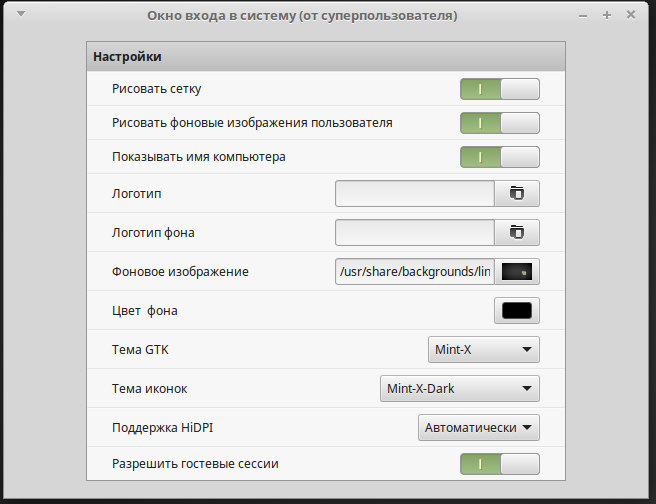
Task: Click the Логотип file browse icon
Action: [517, 193]
